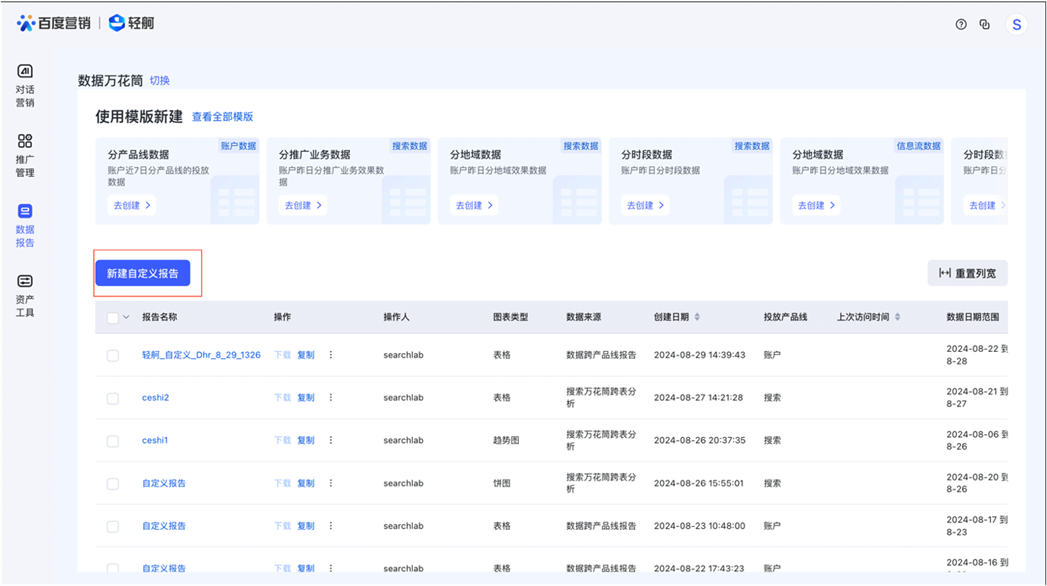Open 查看全部模版 link

(x=222, y=117)
